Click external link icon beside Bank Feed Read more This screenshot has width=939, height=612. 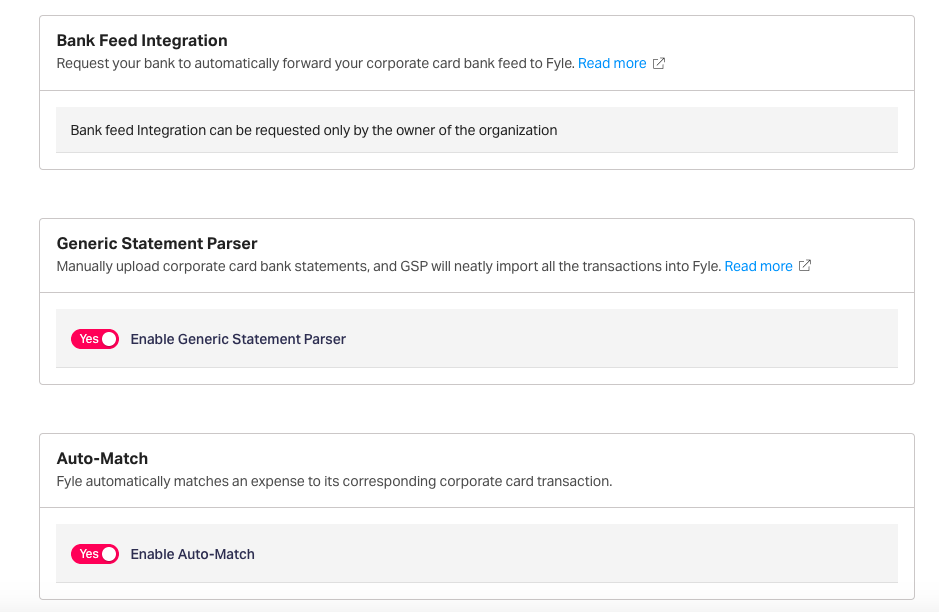pos(659,63)
